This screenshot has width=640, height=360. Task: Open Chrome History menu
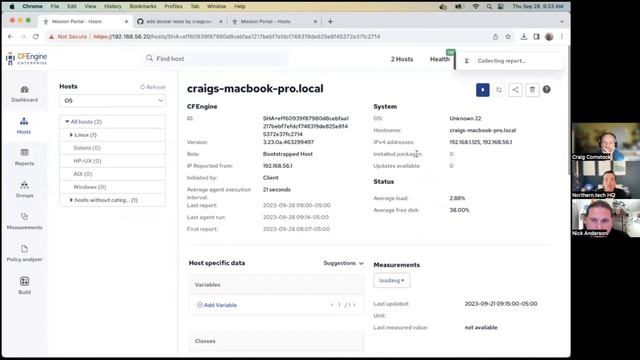pos(113,7)
